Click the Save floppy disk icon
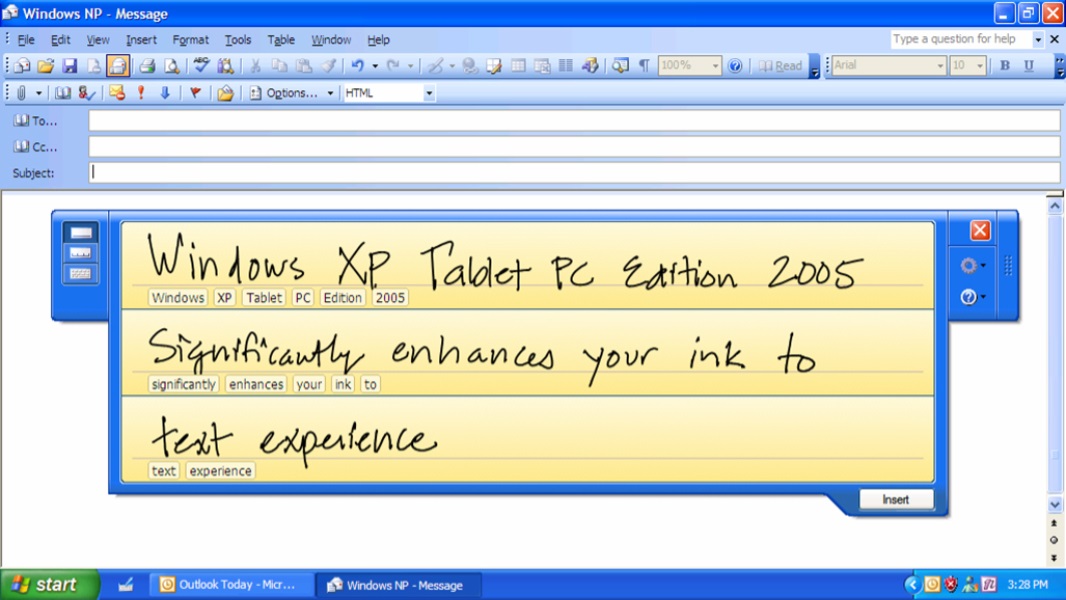 pyautogui.click(x=70, y=66)
